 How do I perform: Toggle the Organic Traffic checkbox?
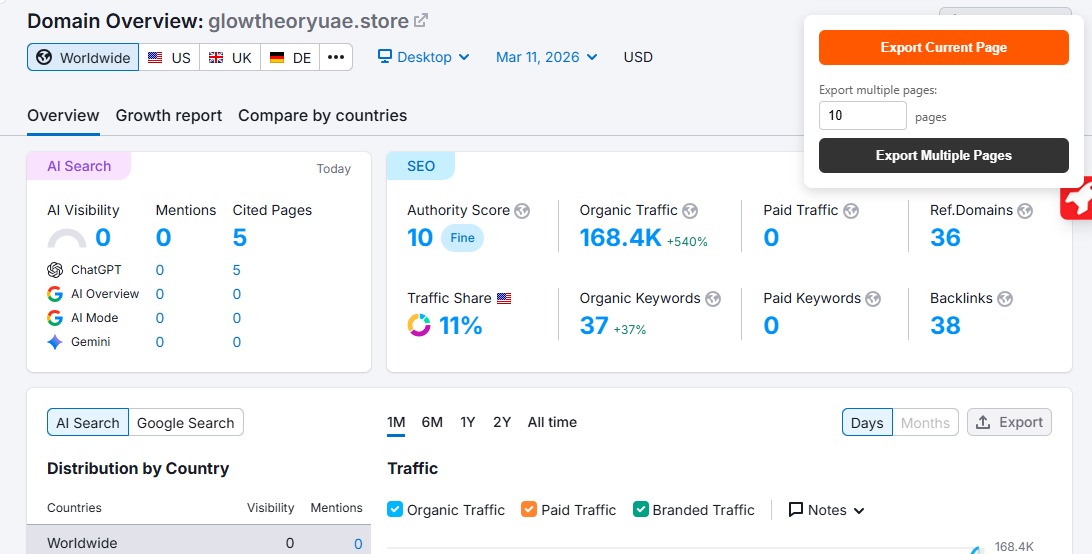[395, 509]
